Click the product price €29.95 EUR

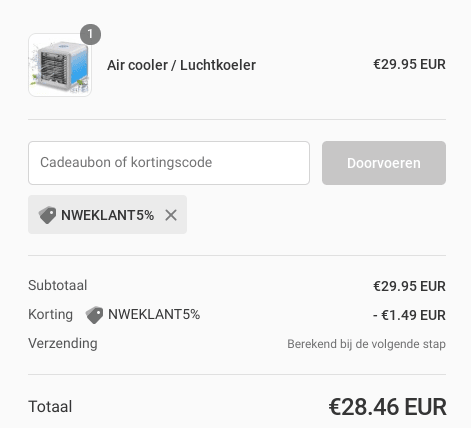(409, 64)
